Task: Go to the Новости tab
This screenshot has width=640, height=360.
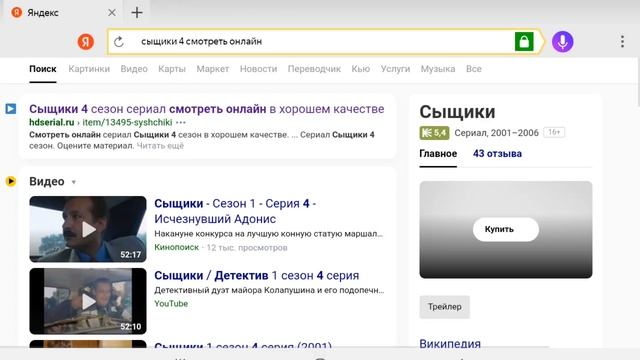Action: 258,69
